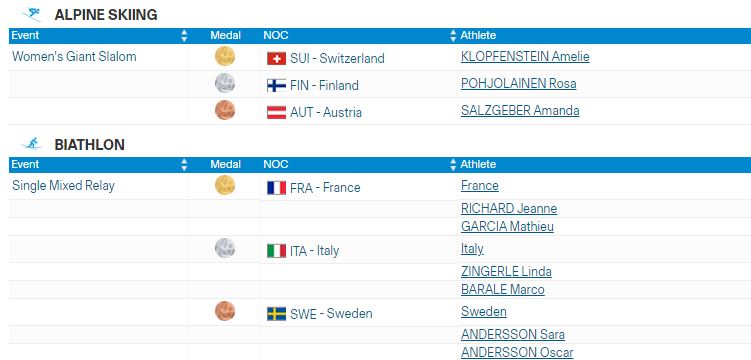Click Finland's silver medal icon
751x360 pixels.
pyautogui.click(x=225, y=83)
